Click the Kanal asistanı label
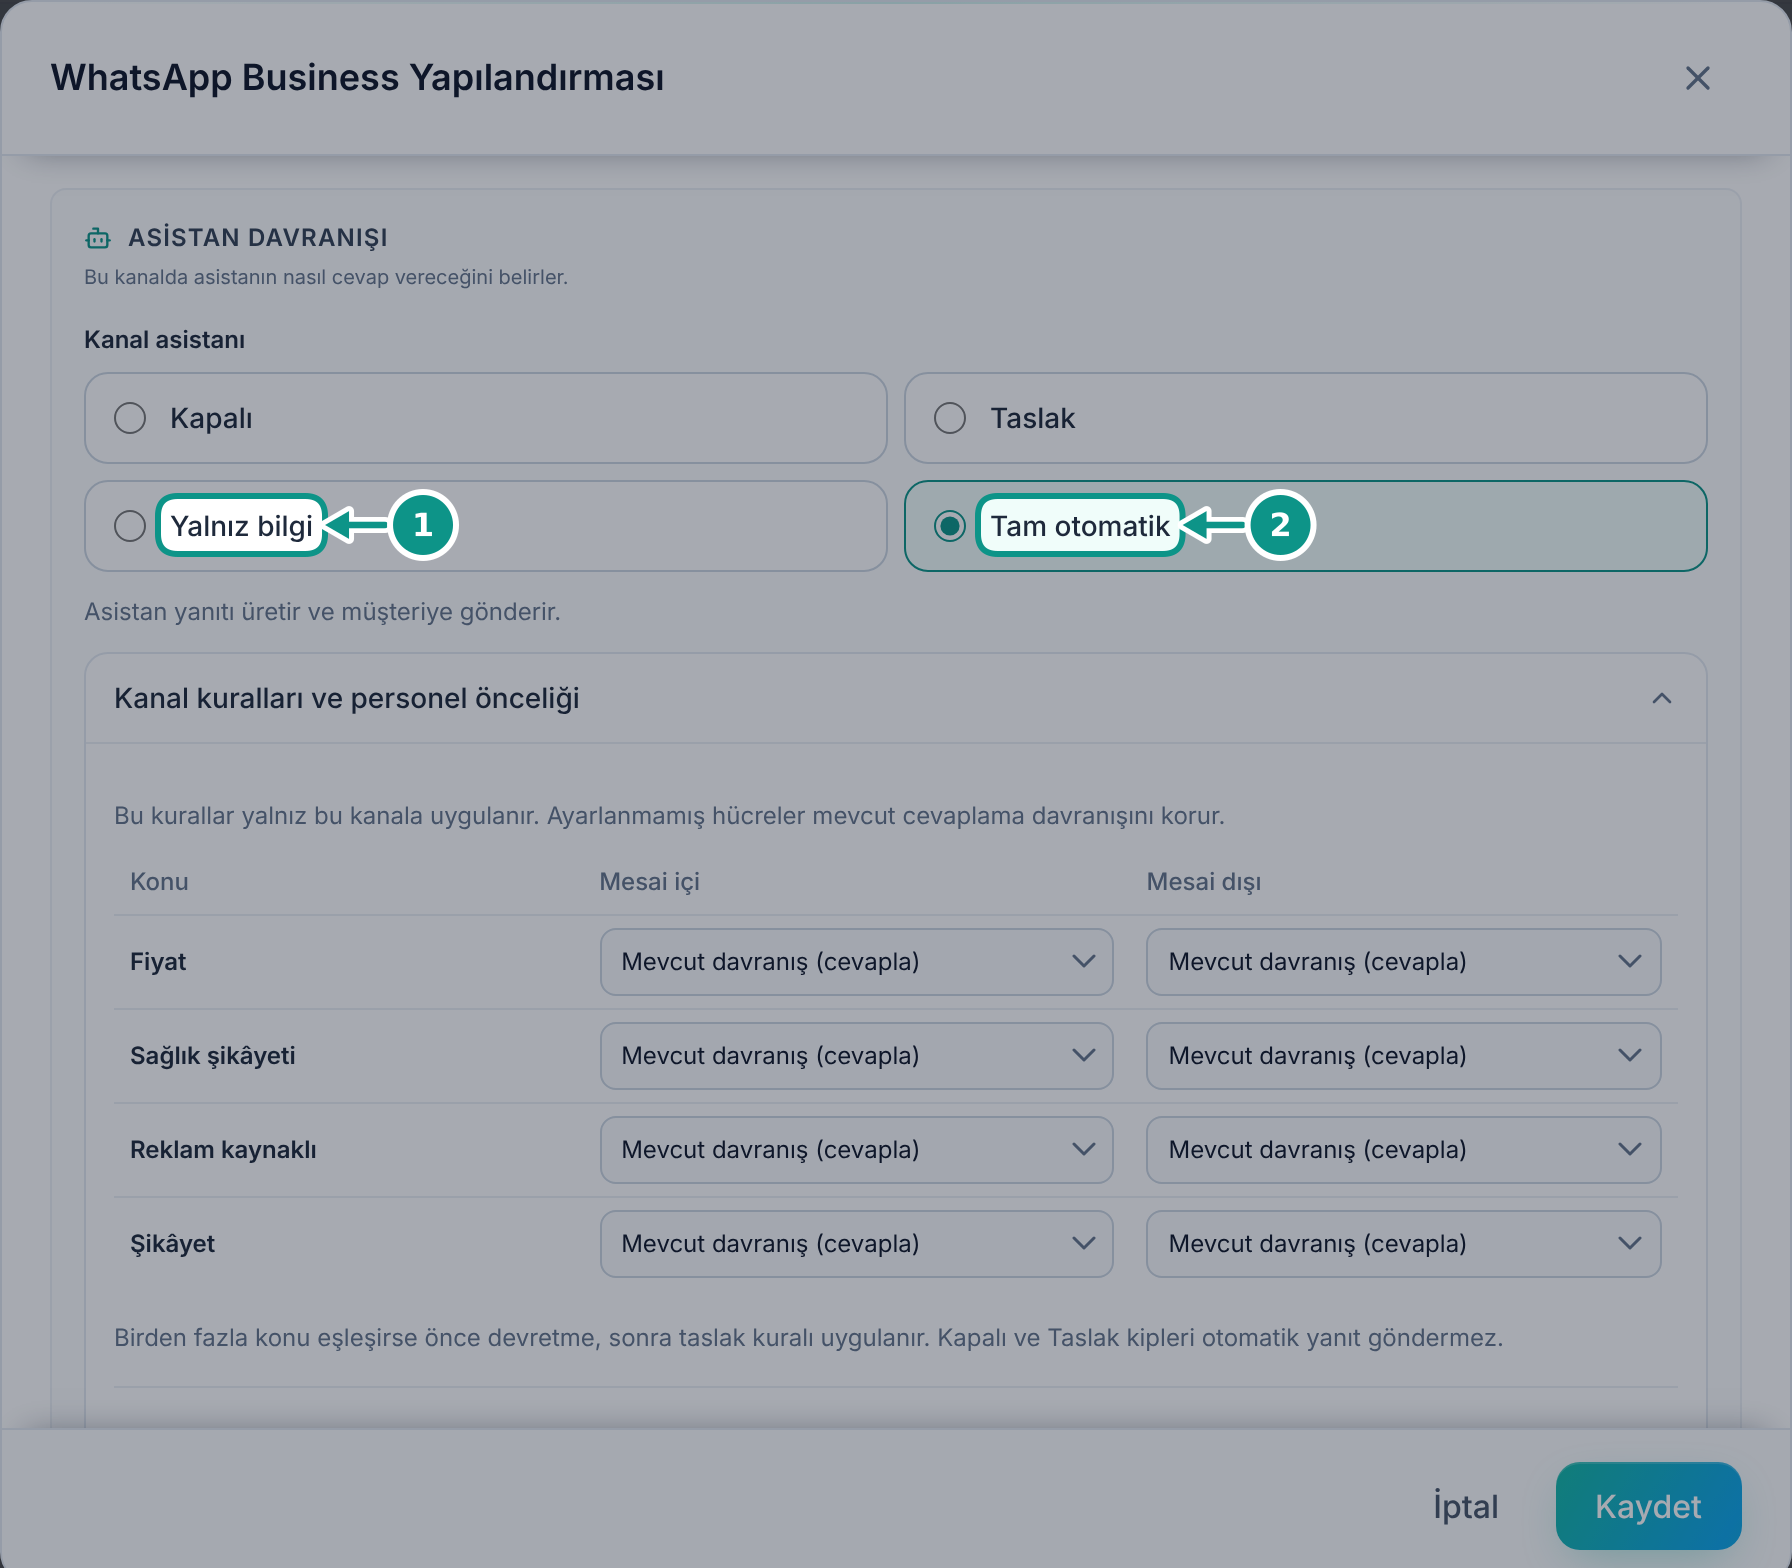This screenshot has height=1568, width=1792. pos(164,340)
